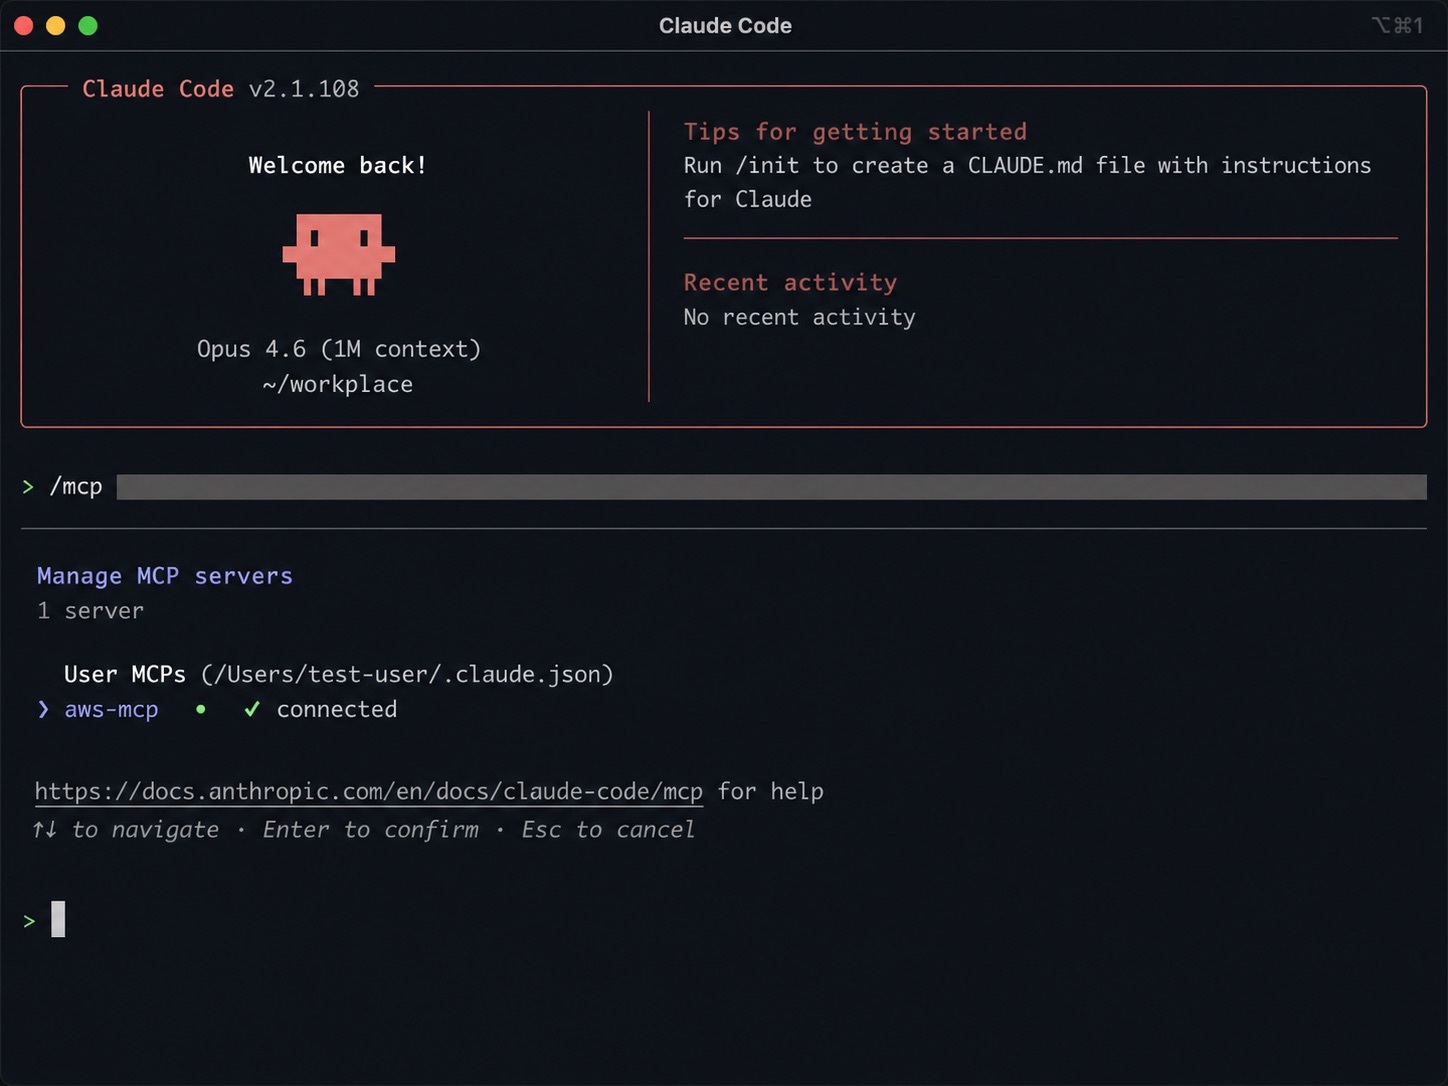Viewport: 1448px width, 1086px height.
Task: Click the red macOS close button
Action: (24, 26)
